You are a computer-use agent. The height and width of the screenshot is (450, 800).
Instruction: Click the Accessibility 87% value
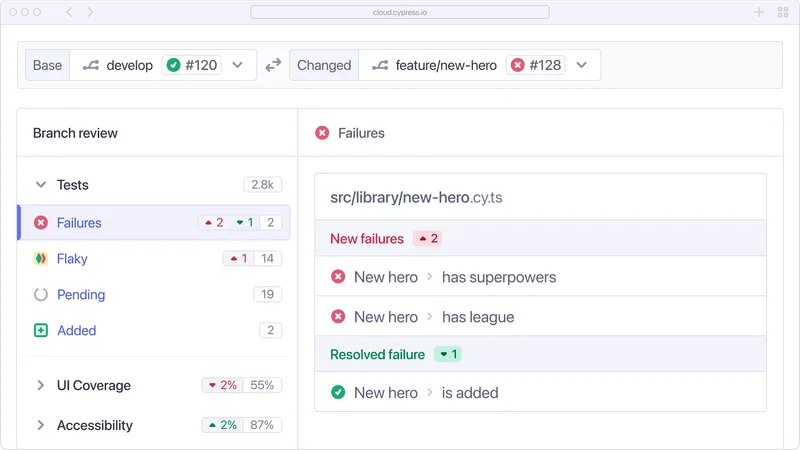click(262, 425)
